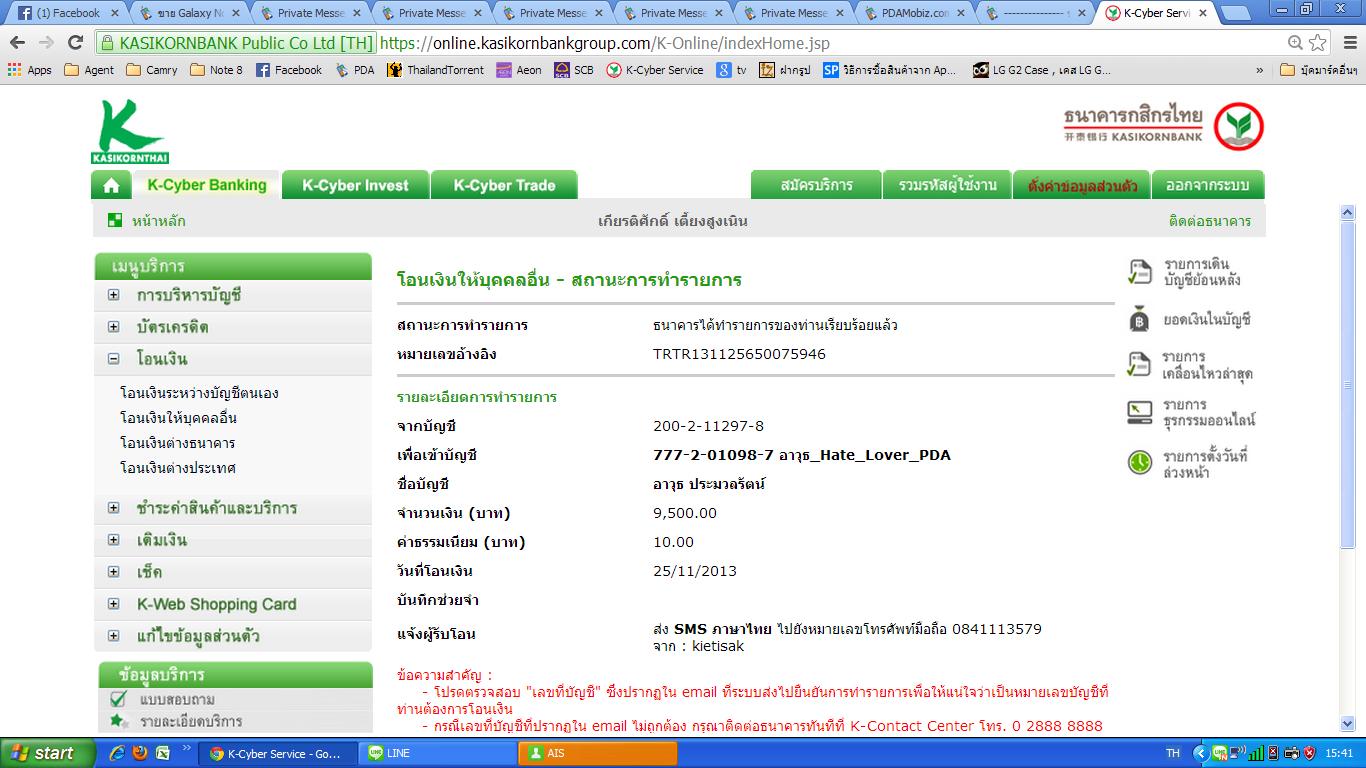Click the Chrome back arrow
Screen dimensions: 1366x768
coord(17,43)
